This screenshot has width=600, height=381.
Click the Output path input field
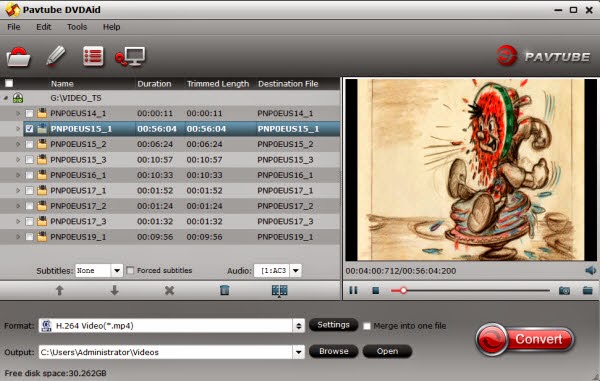(166, 352)
